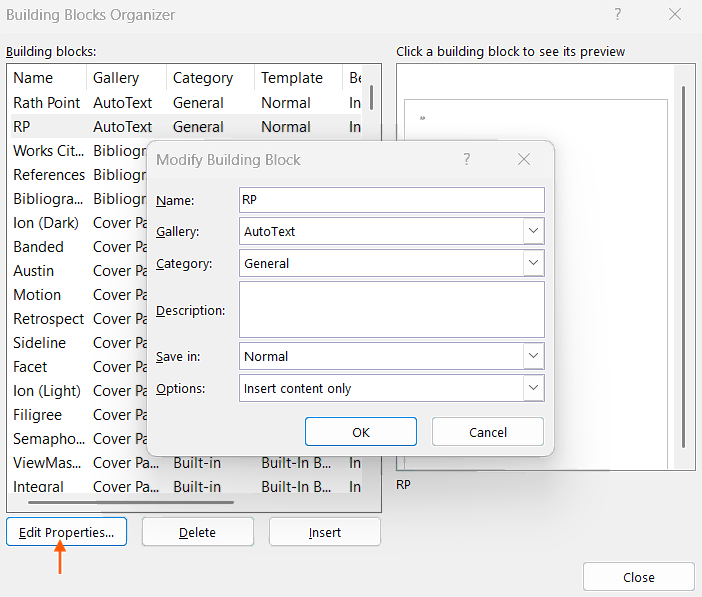Sort by the Category column header
Screen dimensions: 702x597
[210, 78]
